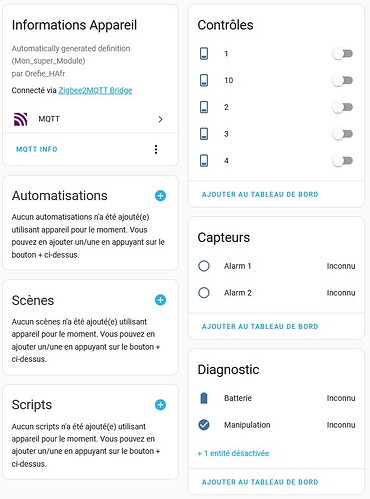Image resolution: width=370 pixels, height=499 pixels.
Task: Enable switch 3 toggle
Action: pos(343,134)
